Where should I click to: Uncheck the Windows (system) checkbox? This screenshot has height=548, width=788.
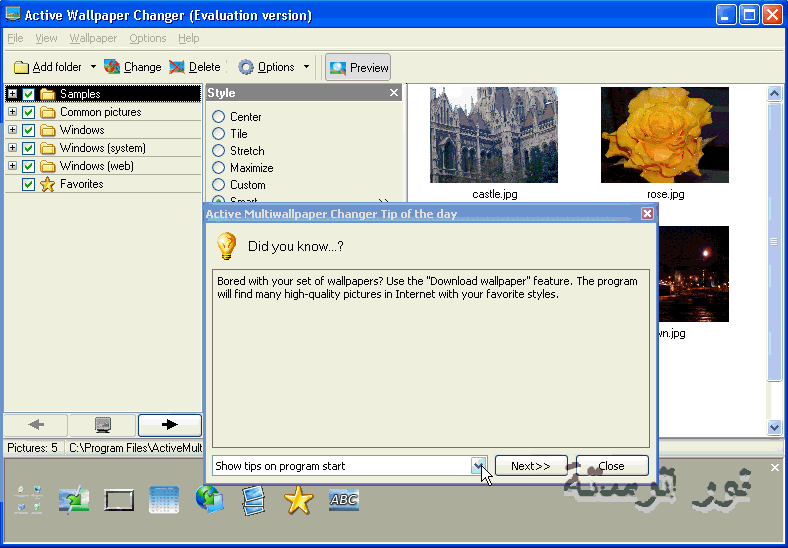tap(29, 148)
